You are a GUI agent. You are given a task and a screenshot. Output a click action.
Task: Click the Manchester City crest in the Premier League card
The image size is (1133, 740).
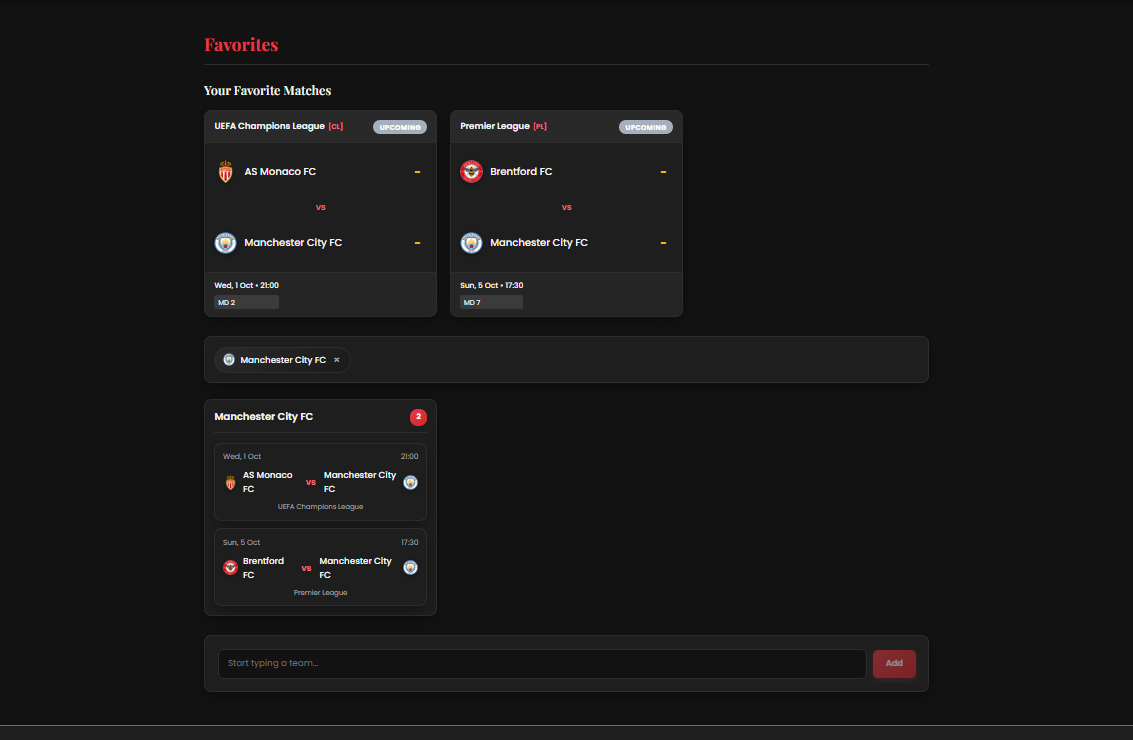[x=471, y=242]
